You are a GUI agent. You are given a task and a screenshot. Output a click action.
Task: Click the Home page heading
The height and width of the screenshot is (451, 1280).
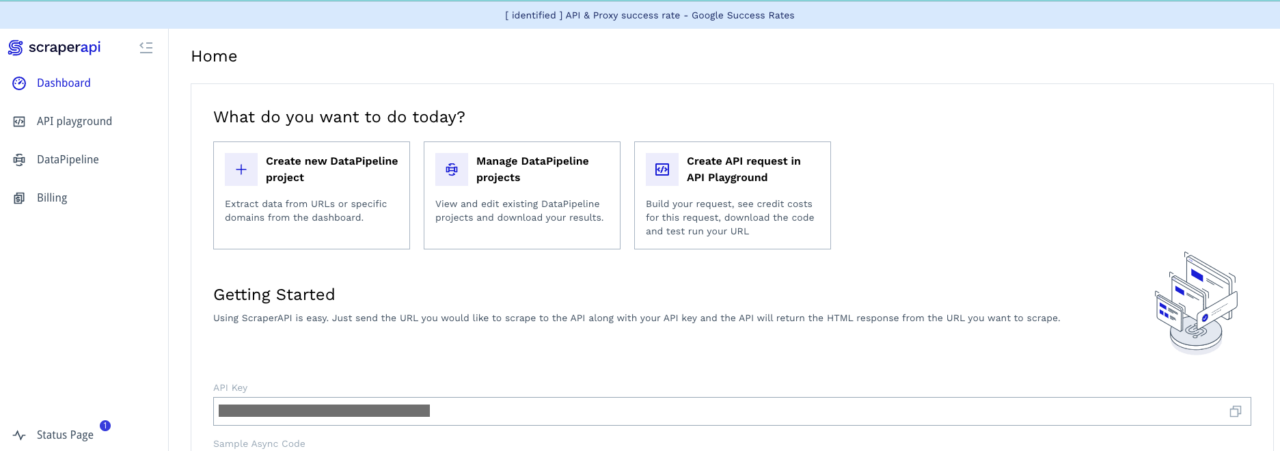(x=214, y=56)
